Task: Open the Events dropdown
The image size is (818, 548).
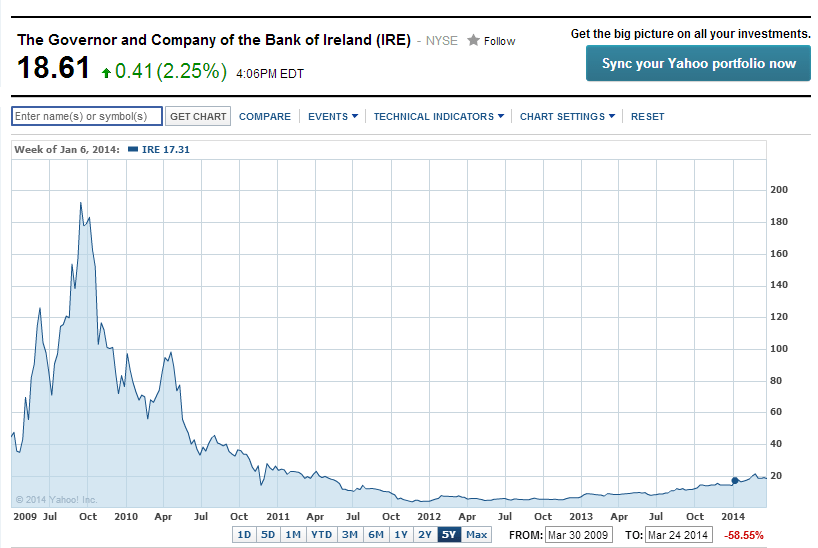Action: (333, 116)
